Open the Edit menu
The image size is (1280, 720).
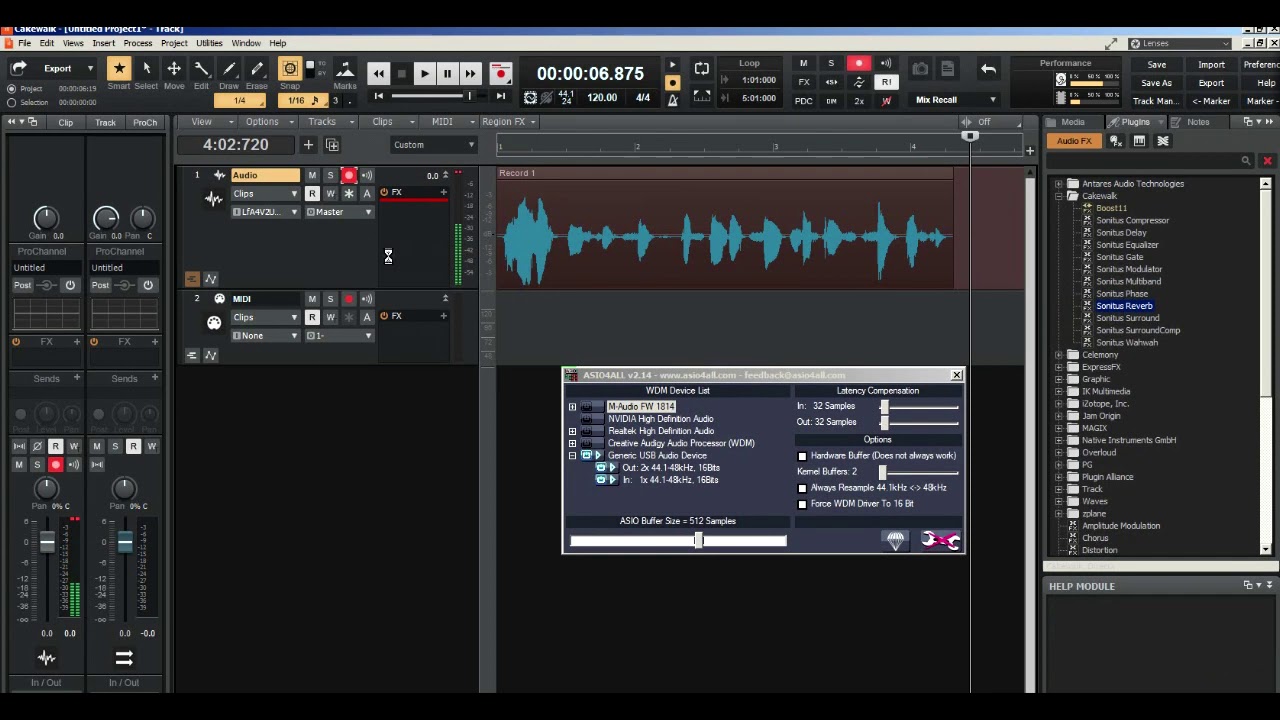tap(47, 43)
